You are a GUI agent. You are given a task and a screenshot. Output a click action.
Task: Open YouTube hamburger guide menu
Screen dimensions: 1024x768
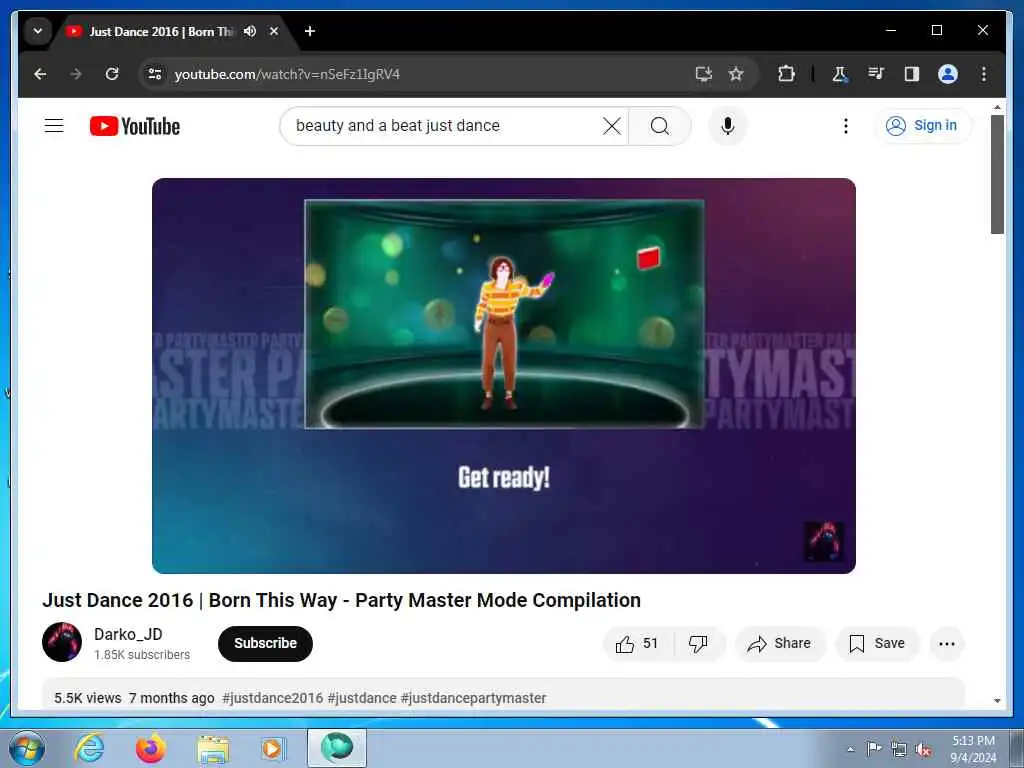[x=54, y=125]
